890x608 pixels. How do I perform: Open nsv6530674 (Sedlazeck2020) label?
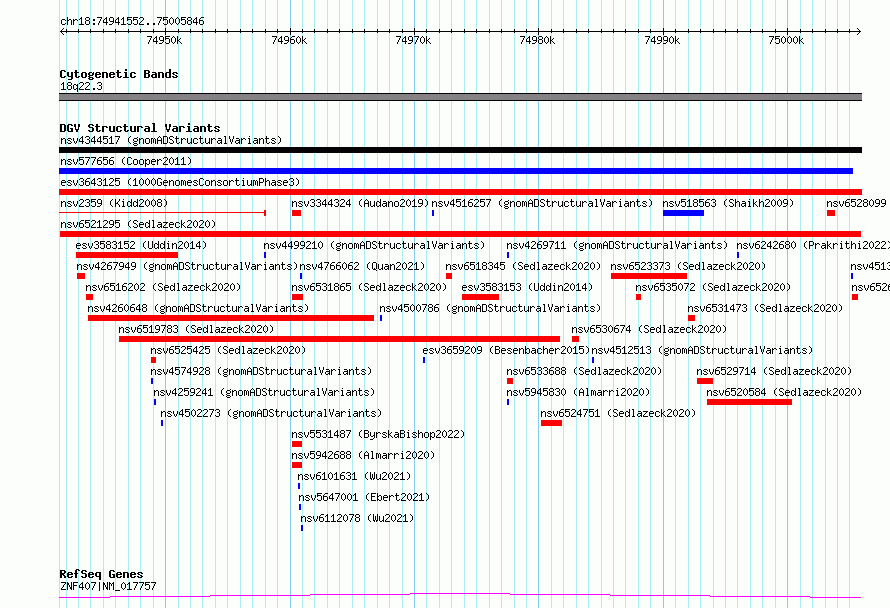tap(649, 329)
